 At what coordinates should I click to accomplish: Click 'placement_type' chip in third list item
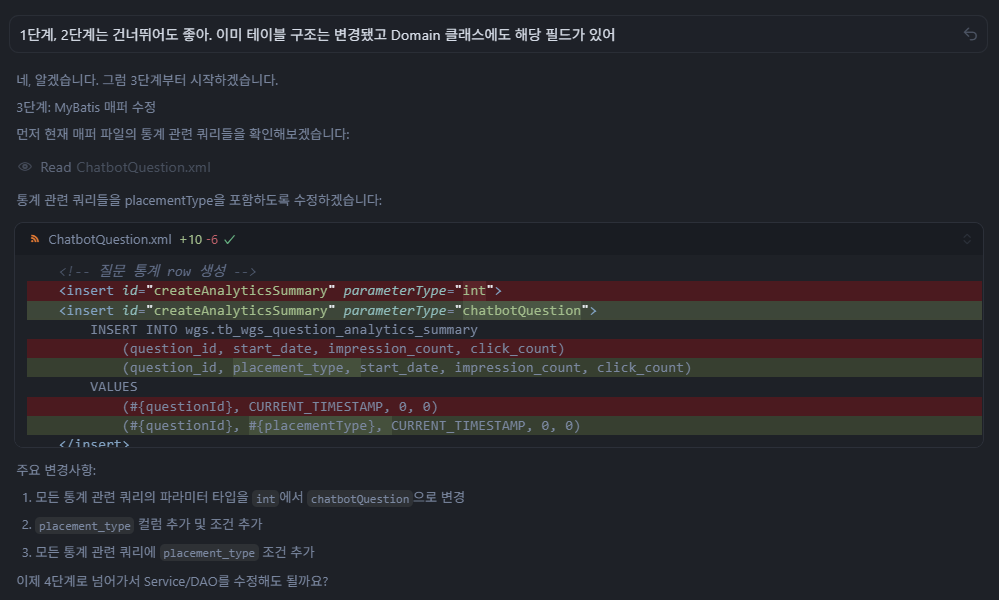coord(209,553)
